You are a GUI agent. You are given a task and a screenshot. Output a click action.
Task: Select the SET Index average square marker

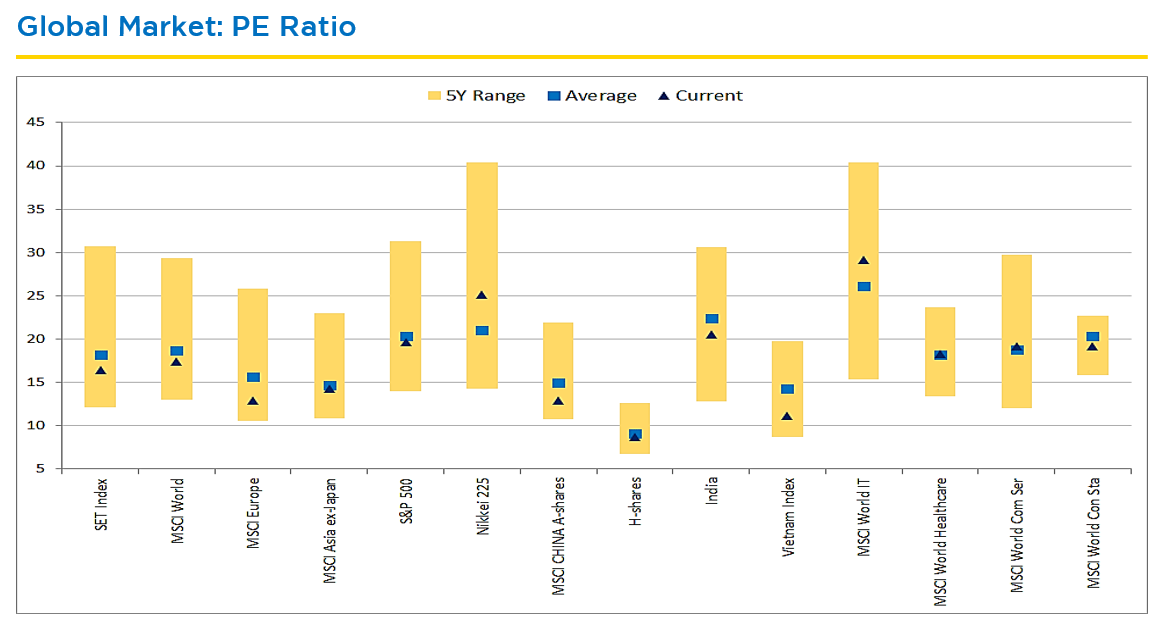[101, 355]
